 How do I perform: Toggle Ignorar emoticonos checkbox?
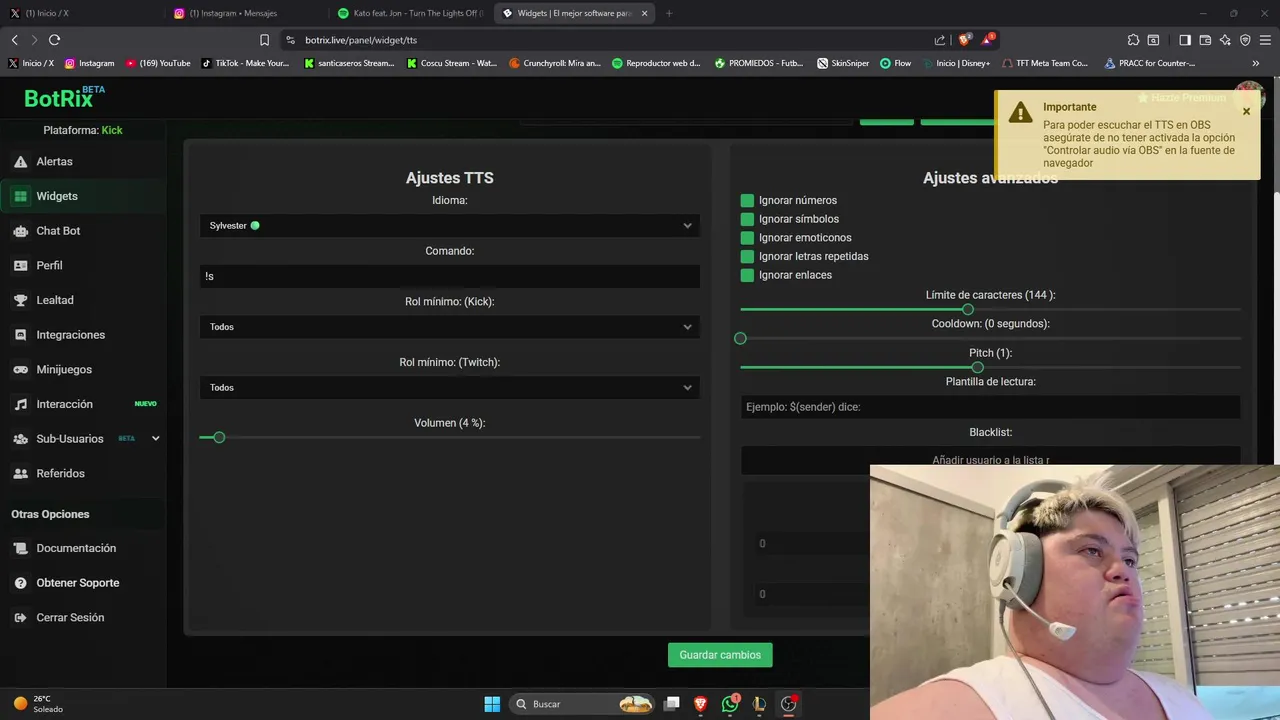[x=747, y=238]
